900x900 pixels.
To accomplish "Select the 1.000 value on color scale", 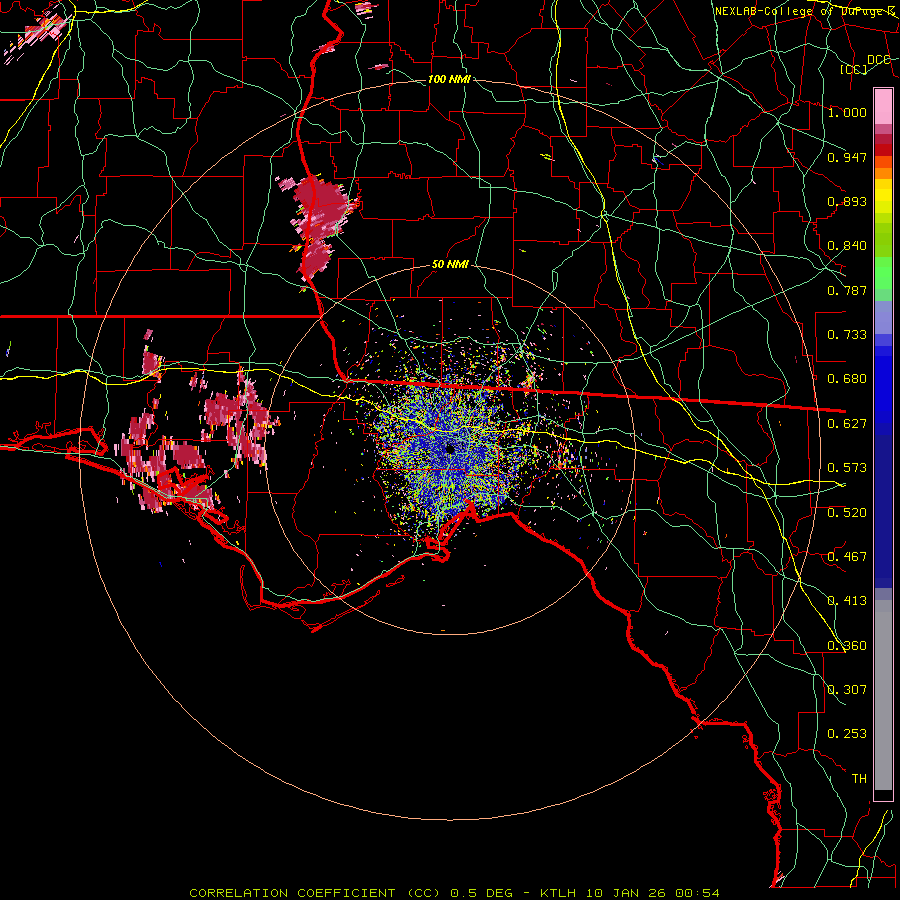I will pos(847,112).
